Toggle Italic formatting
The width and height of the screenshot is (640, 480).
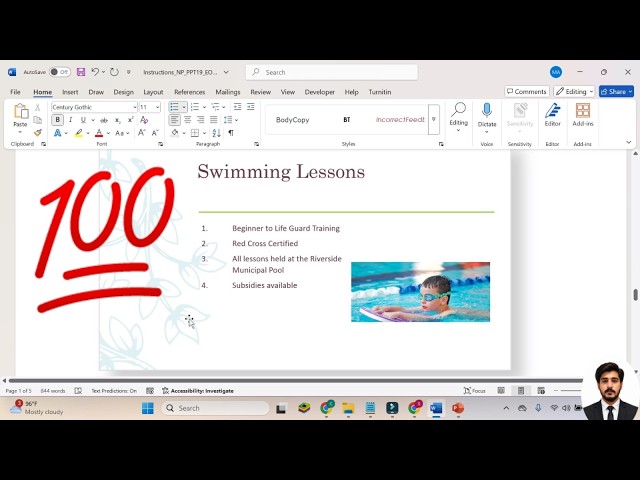coord(71,120)
